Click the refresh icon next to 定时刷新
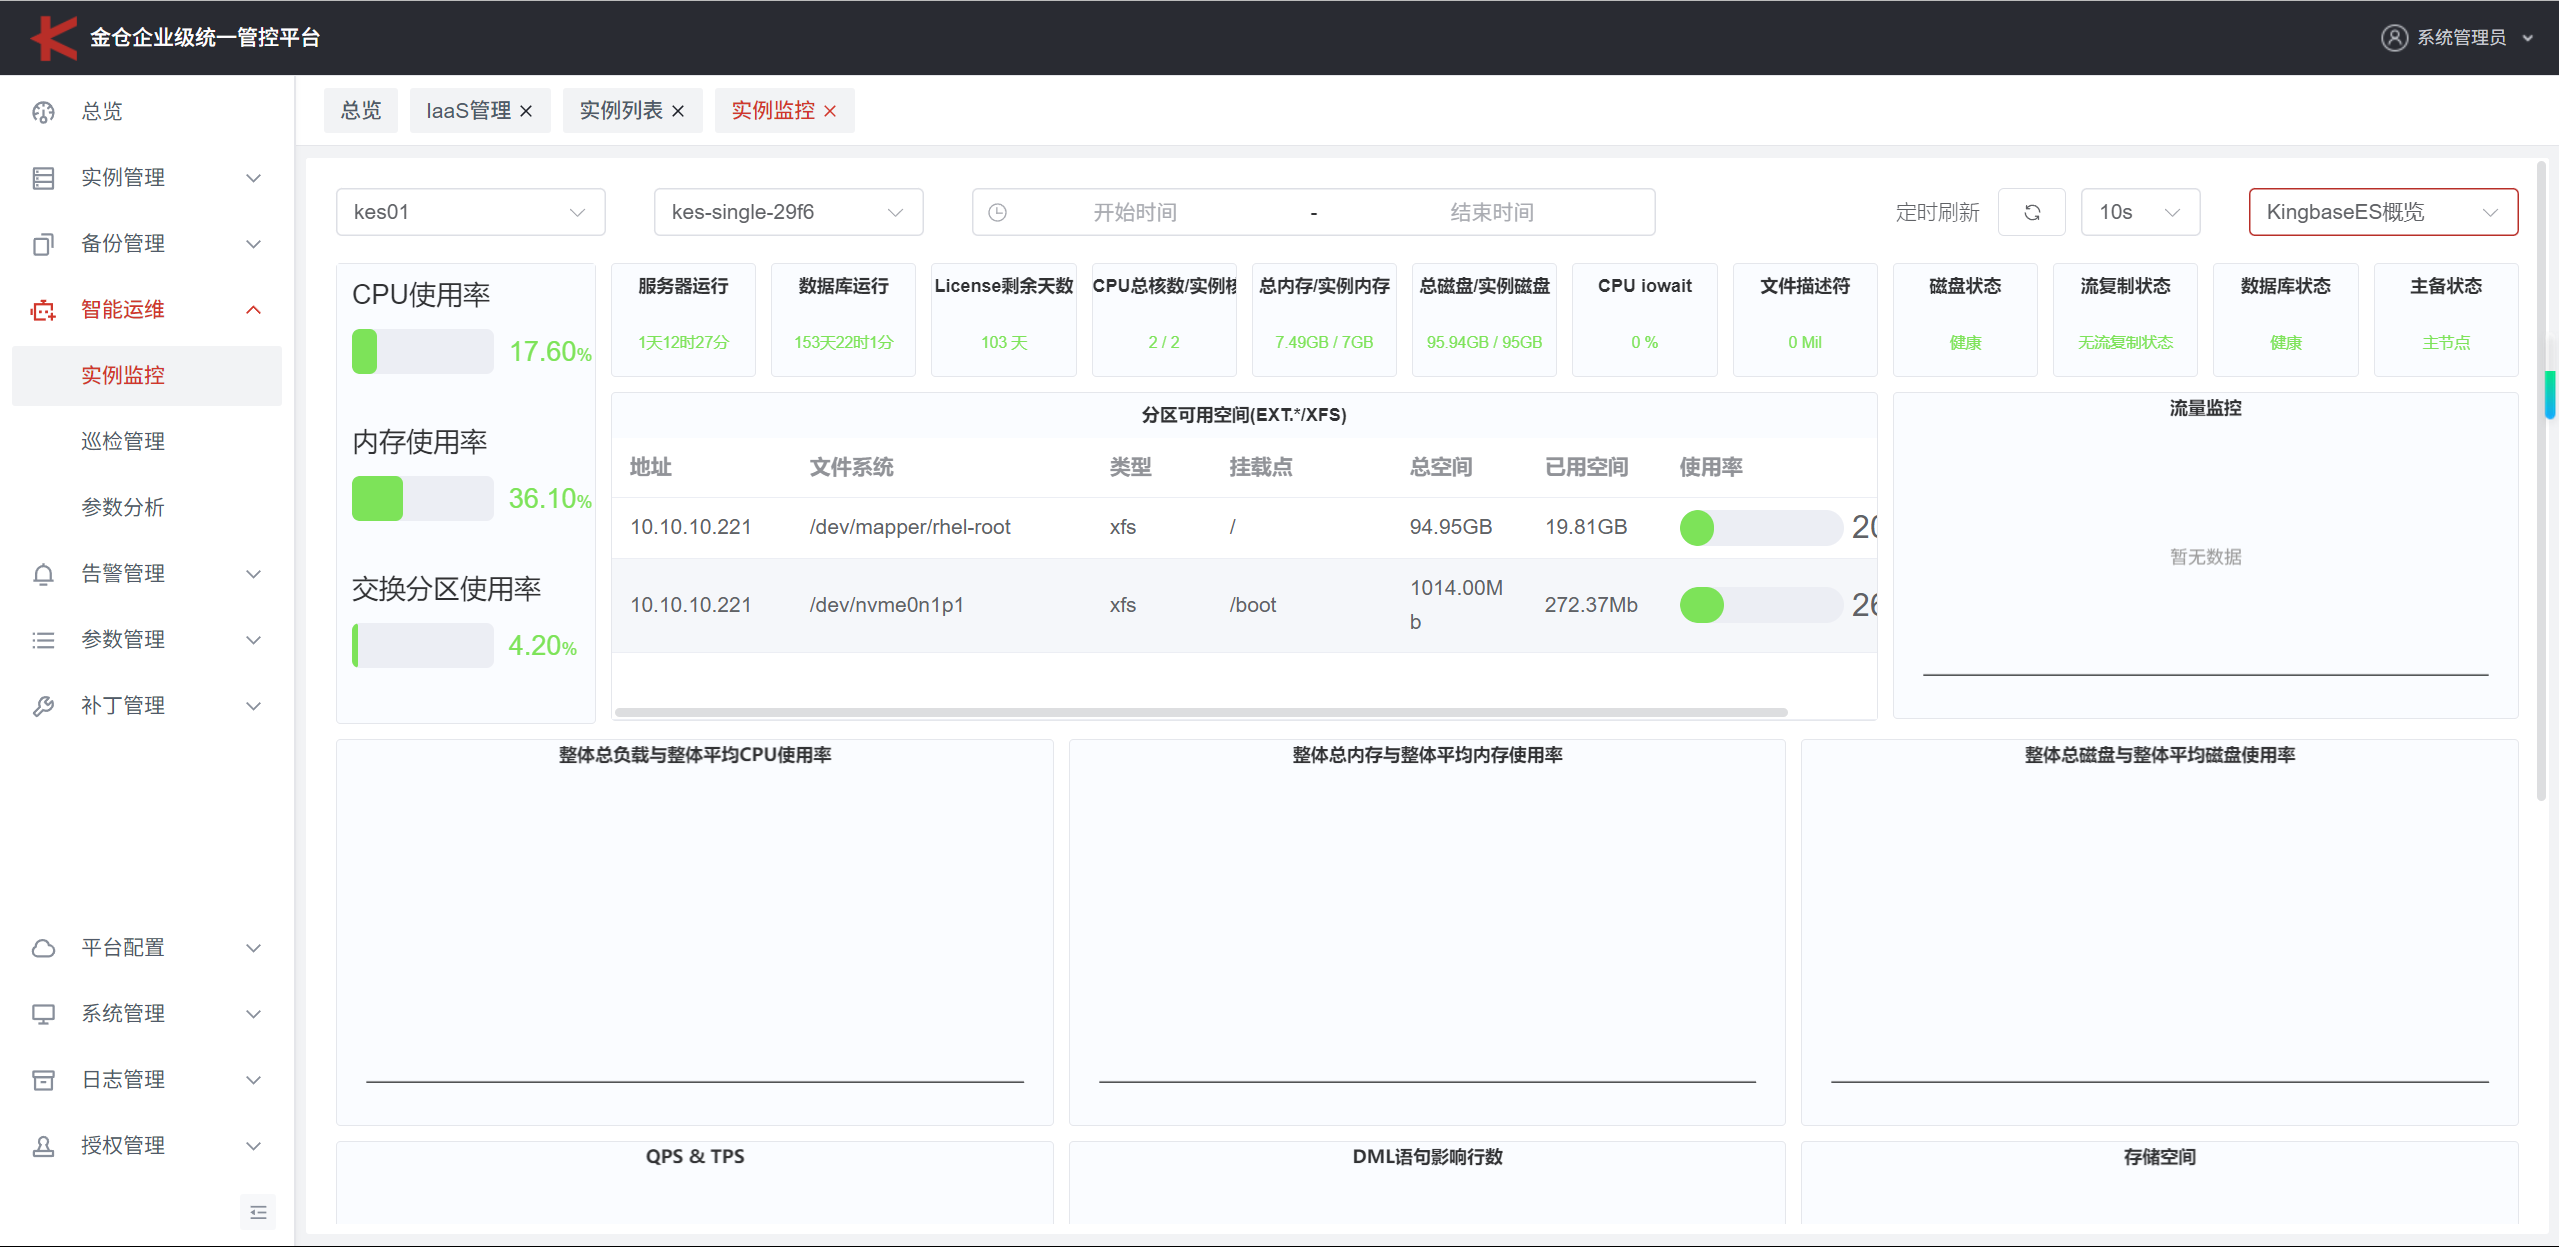 tap(2031, 212)
